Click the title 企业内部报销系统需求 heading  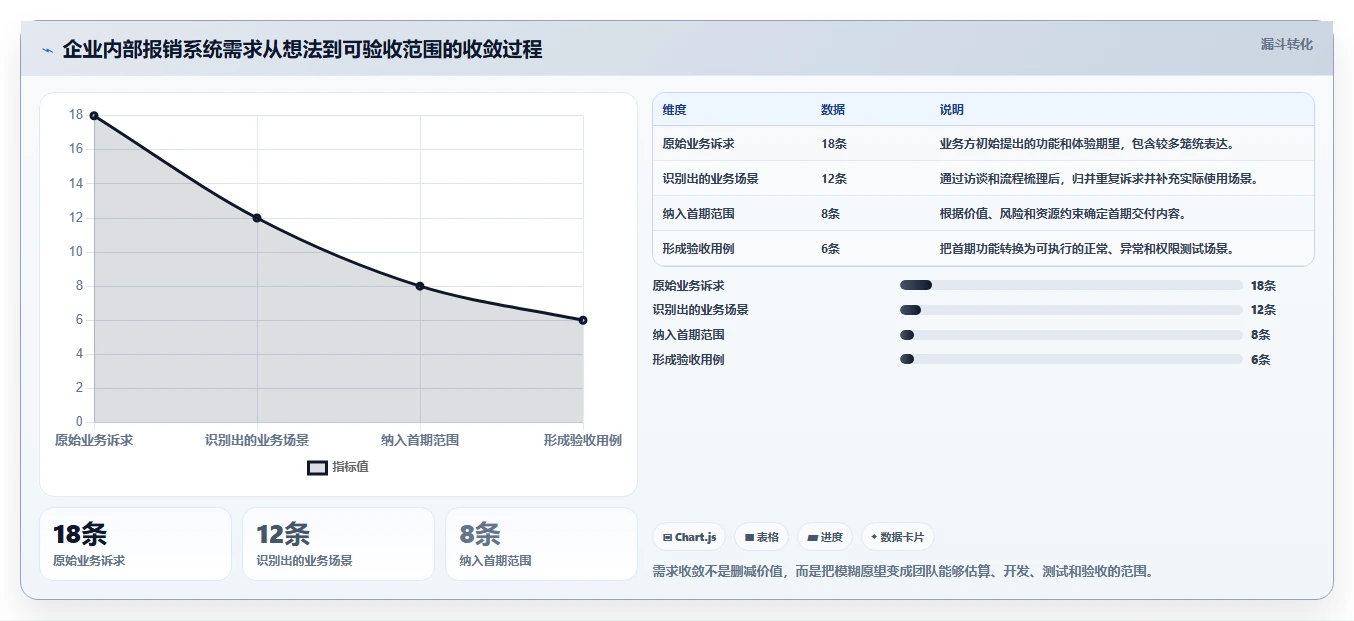point(302,50)
